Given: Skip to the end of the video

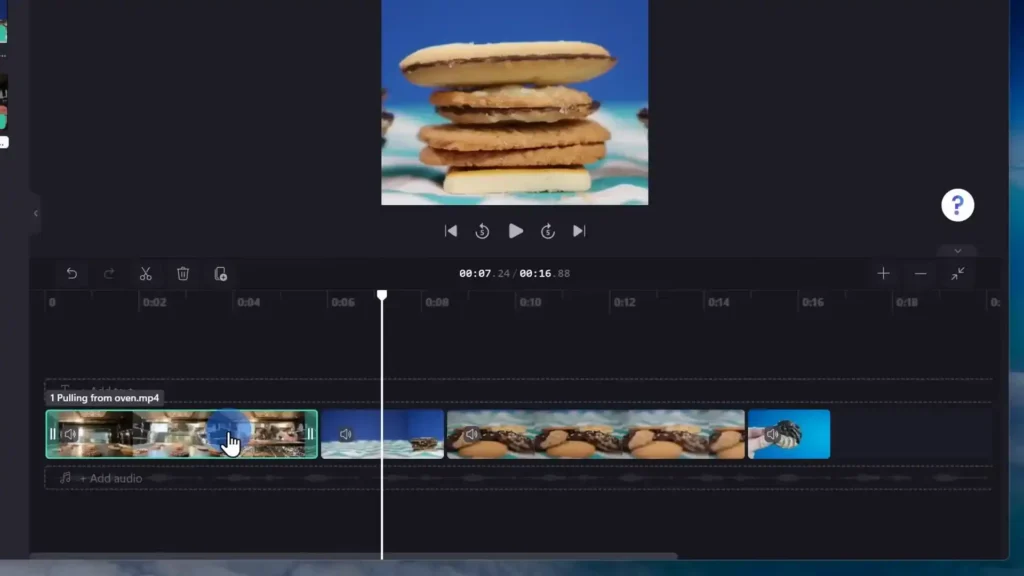Looking at the screenshot, I should pyautogui.click(x=580, y=230).
